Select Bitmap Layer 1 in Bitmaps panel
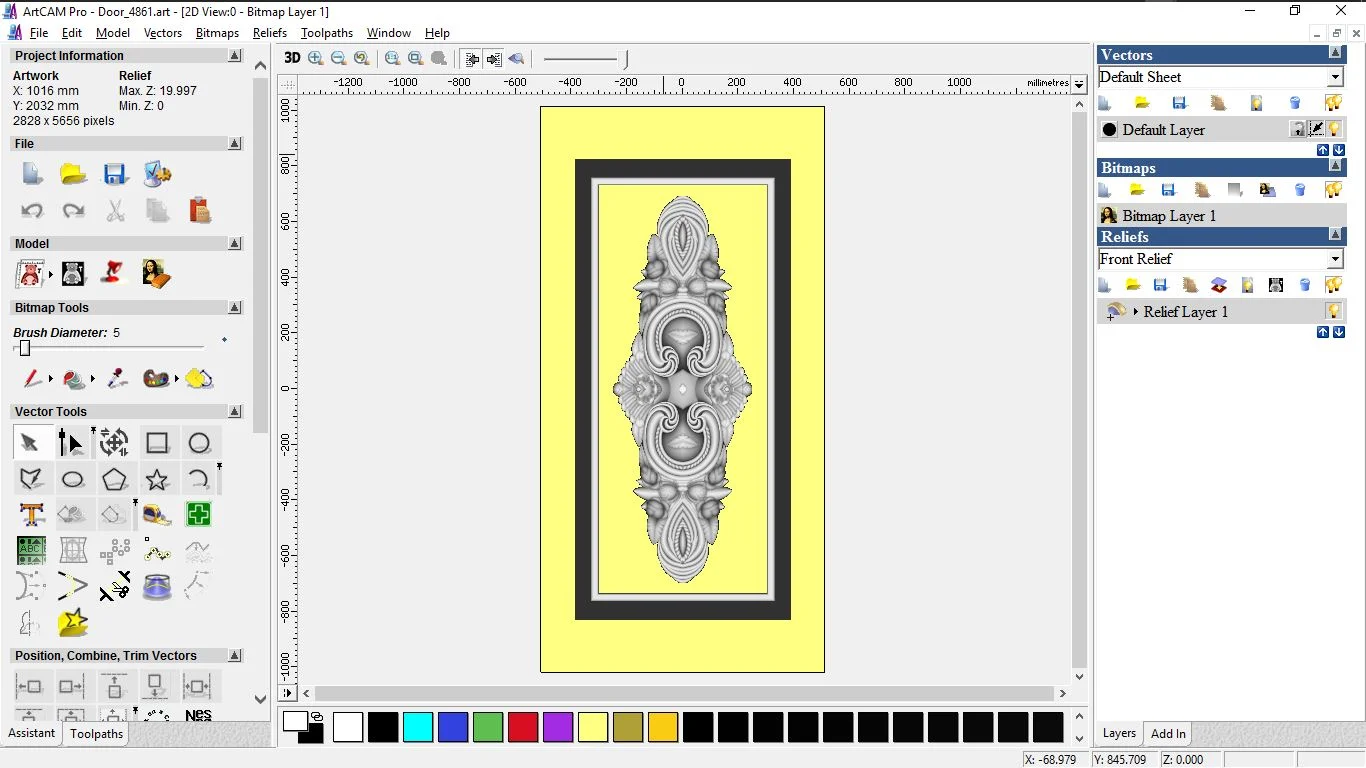 1168,216
